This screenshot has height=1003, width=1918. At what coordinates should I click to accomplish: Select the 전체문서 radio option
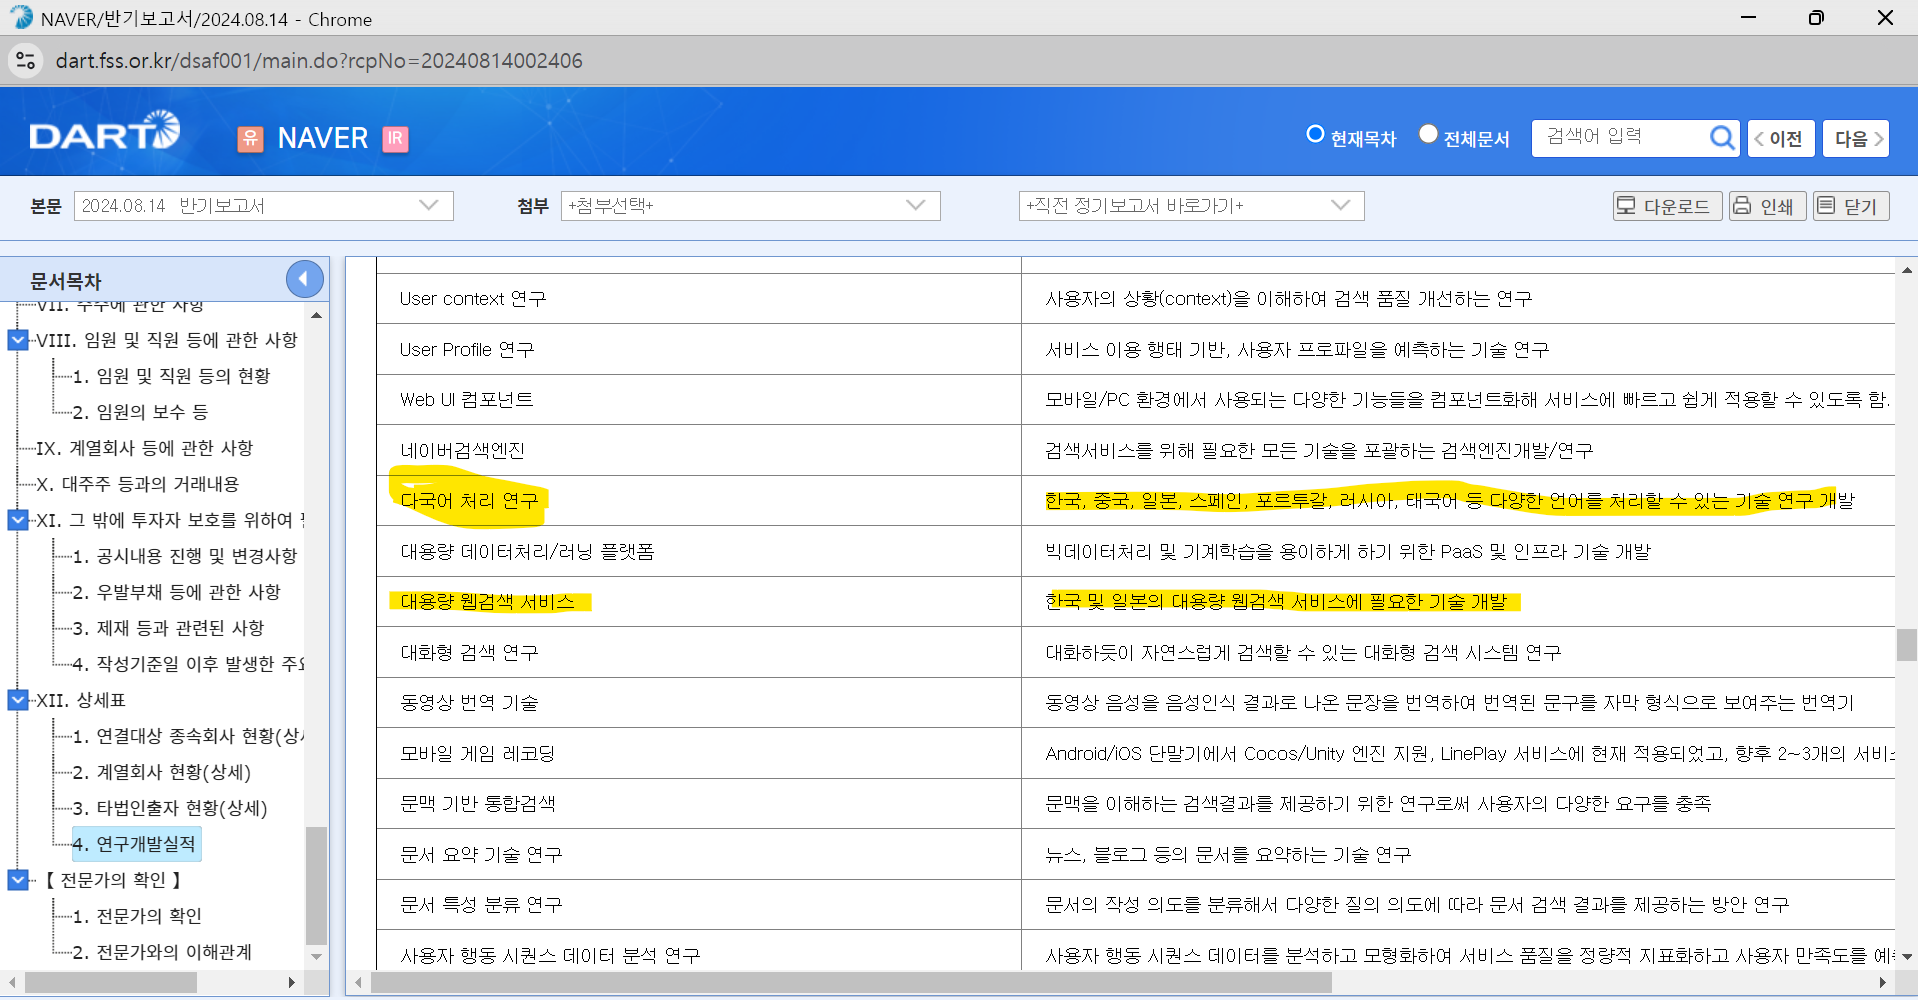(x=1429, y=134)
